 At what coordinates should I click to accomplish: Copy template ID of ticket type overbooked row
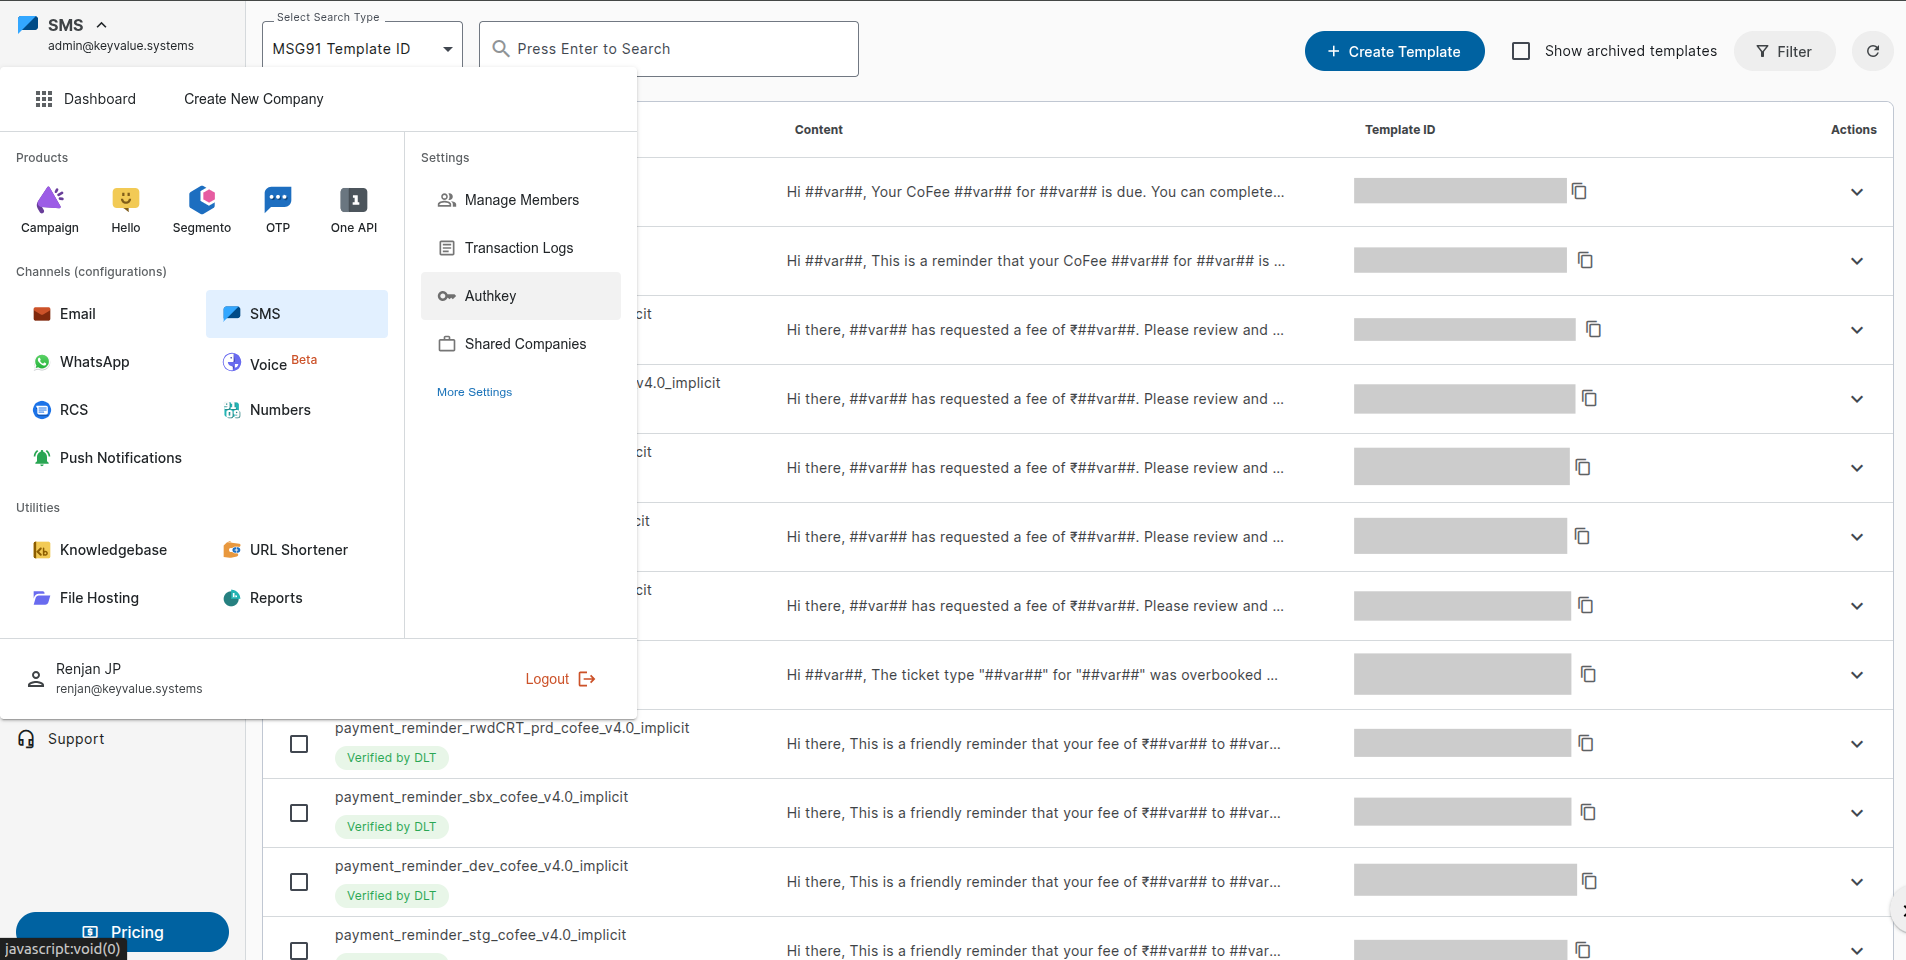click(1588, 674)
